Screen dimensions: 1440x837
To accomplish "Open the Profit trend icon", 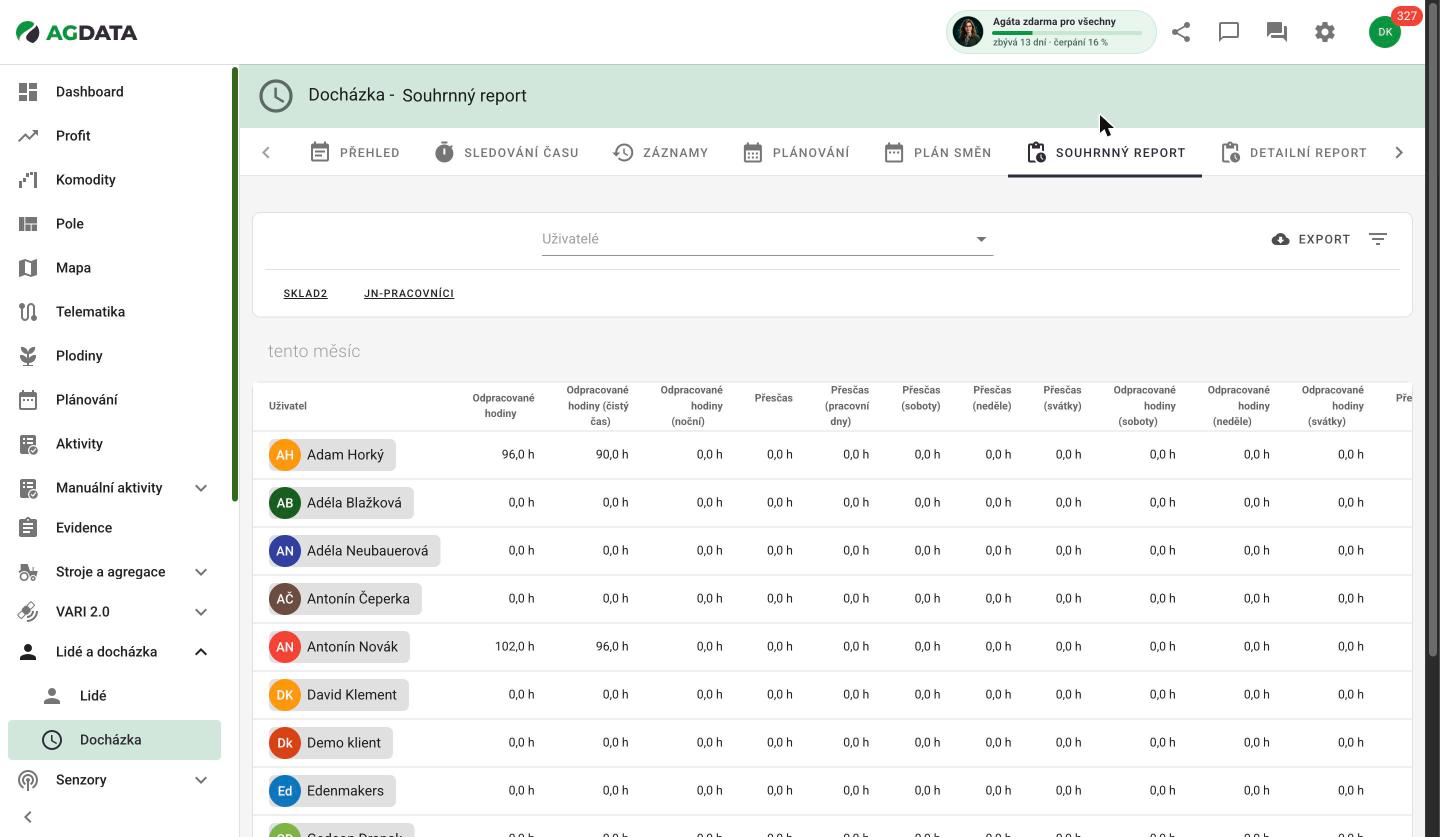I will pos(28,136).
